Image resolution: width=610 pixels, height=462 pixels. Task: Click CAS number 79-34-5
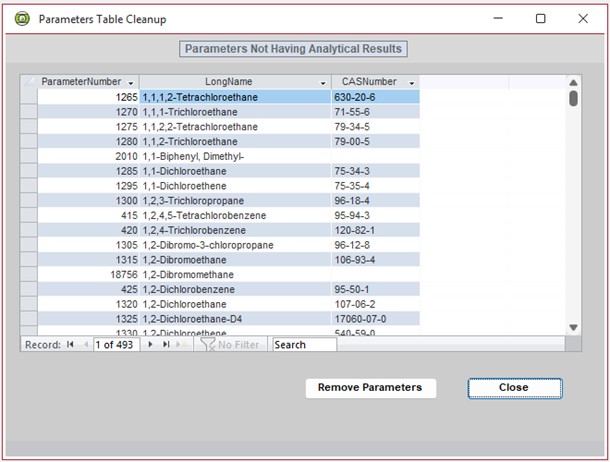(375, 127)
